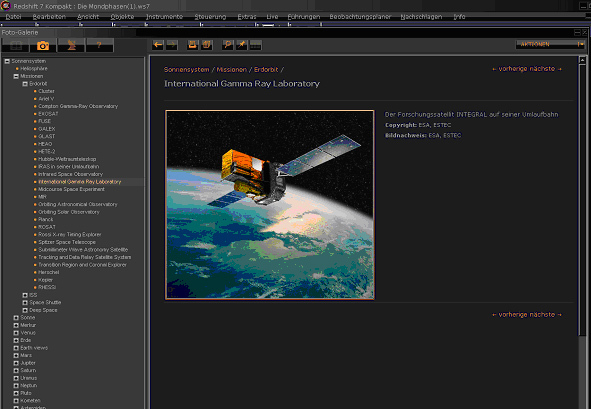Open search with the magnifier icon
Image resolution: width=591 pixels, height=409 pixels.
pyautogui.click(x=227, y=45)
